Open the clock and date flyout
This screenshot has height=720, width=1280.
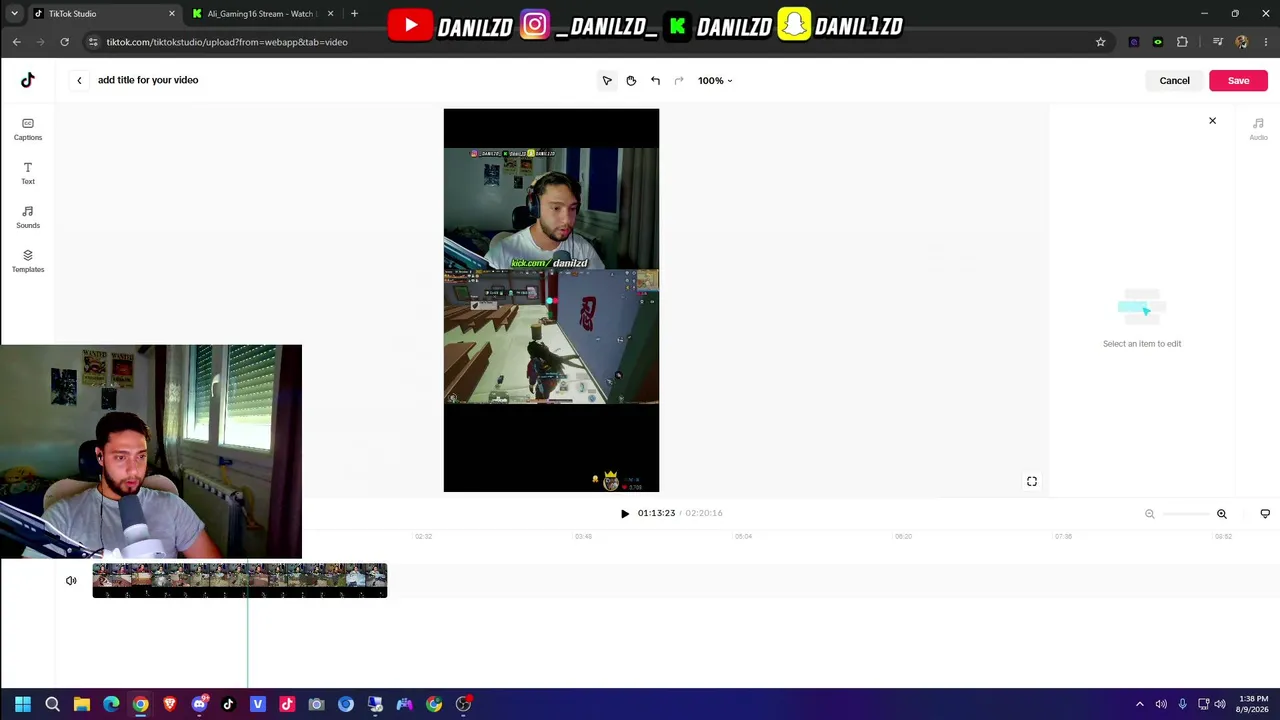pos(1252,704)
